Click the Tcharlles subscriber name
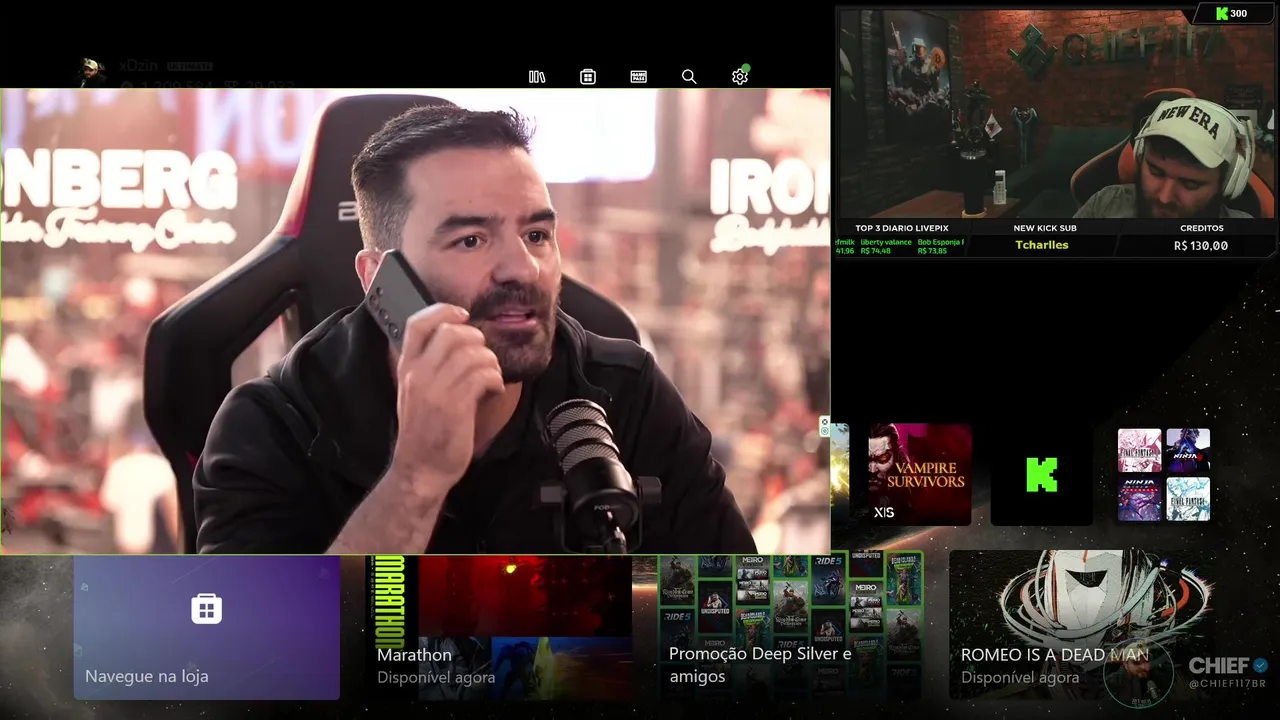 (1042, 245)
